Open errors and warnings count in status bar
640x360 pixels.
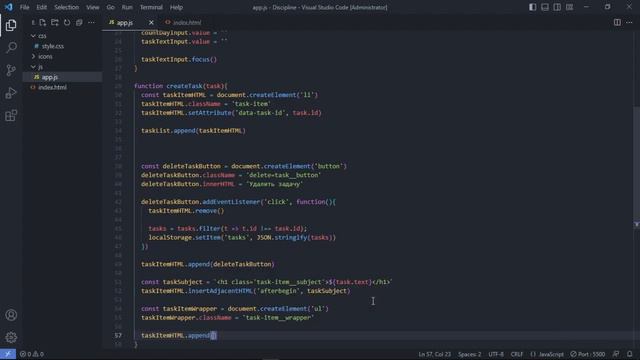coord(32,354)
